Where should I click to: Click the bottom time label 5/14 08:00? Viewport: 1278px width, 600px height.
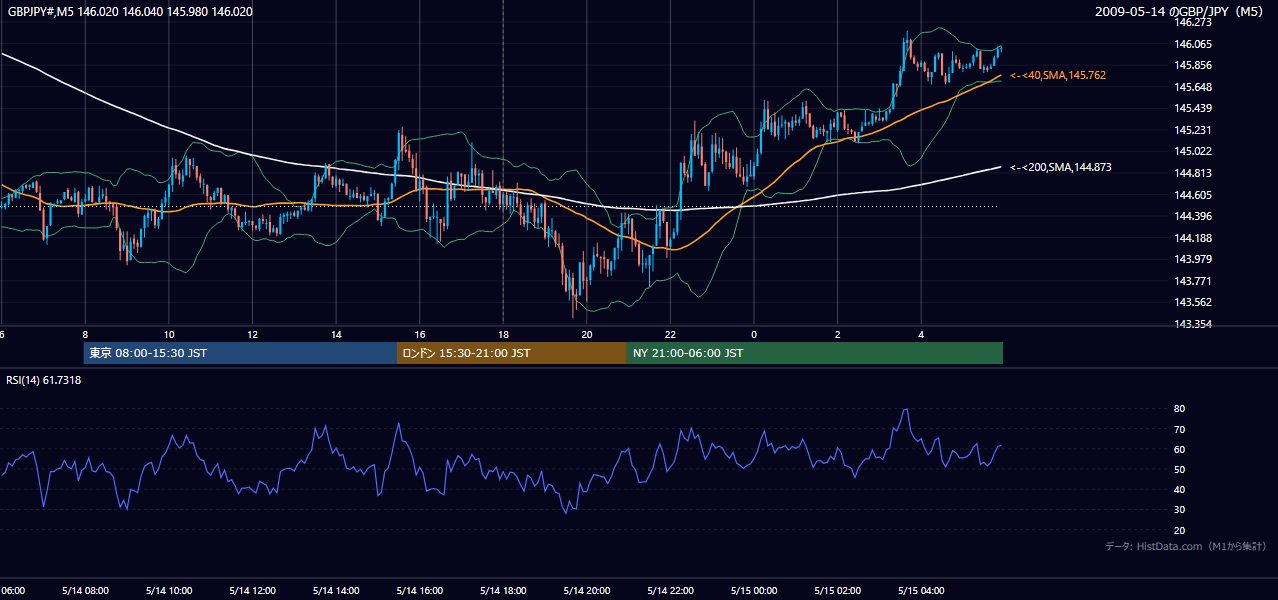pos(85,590)
